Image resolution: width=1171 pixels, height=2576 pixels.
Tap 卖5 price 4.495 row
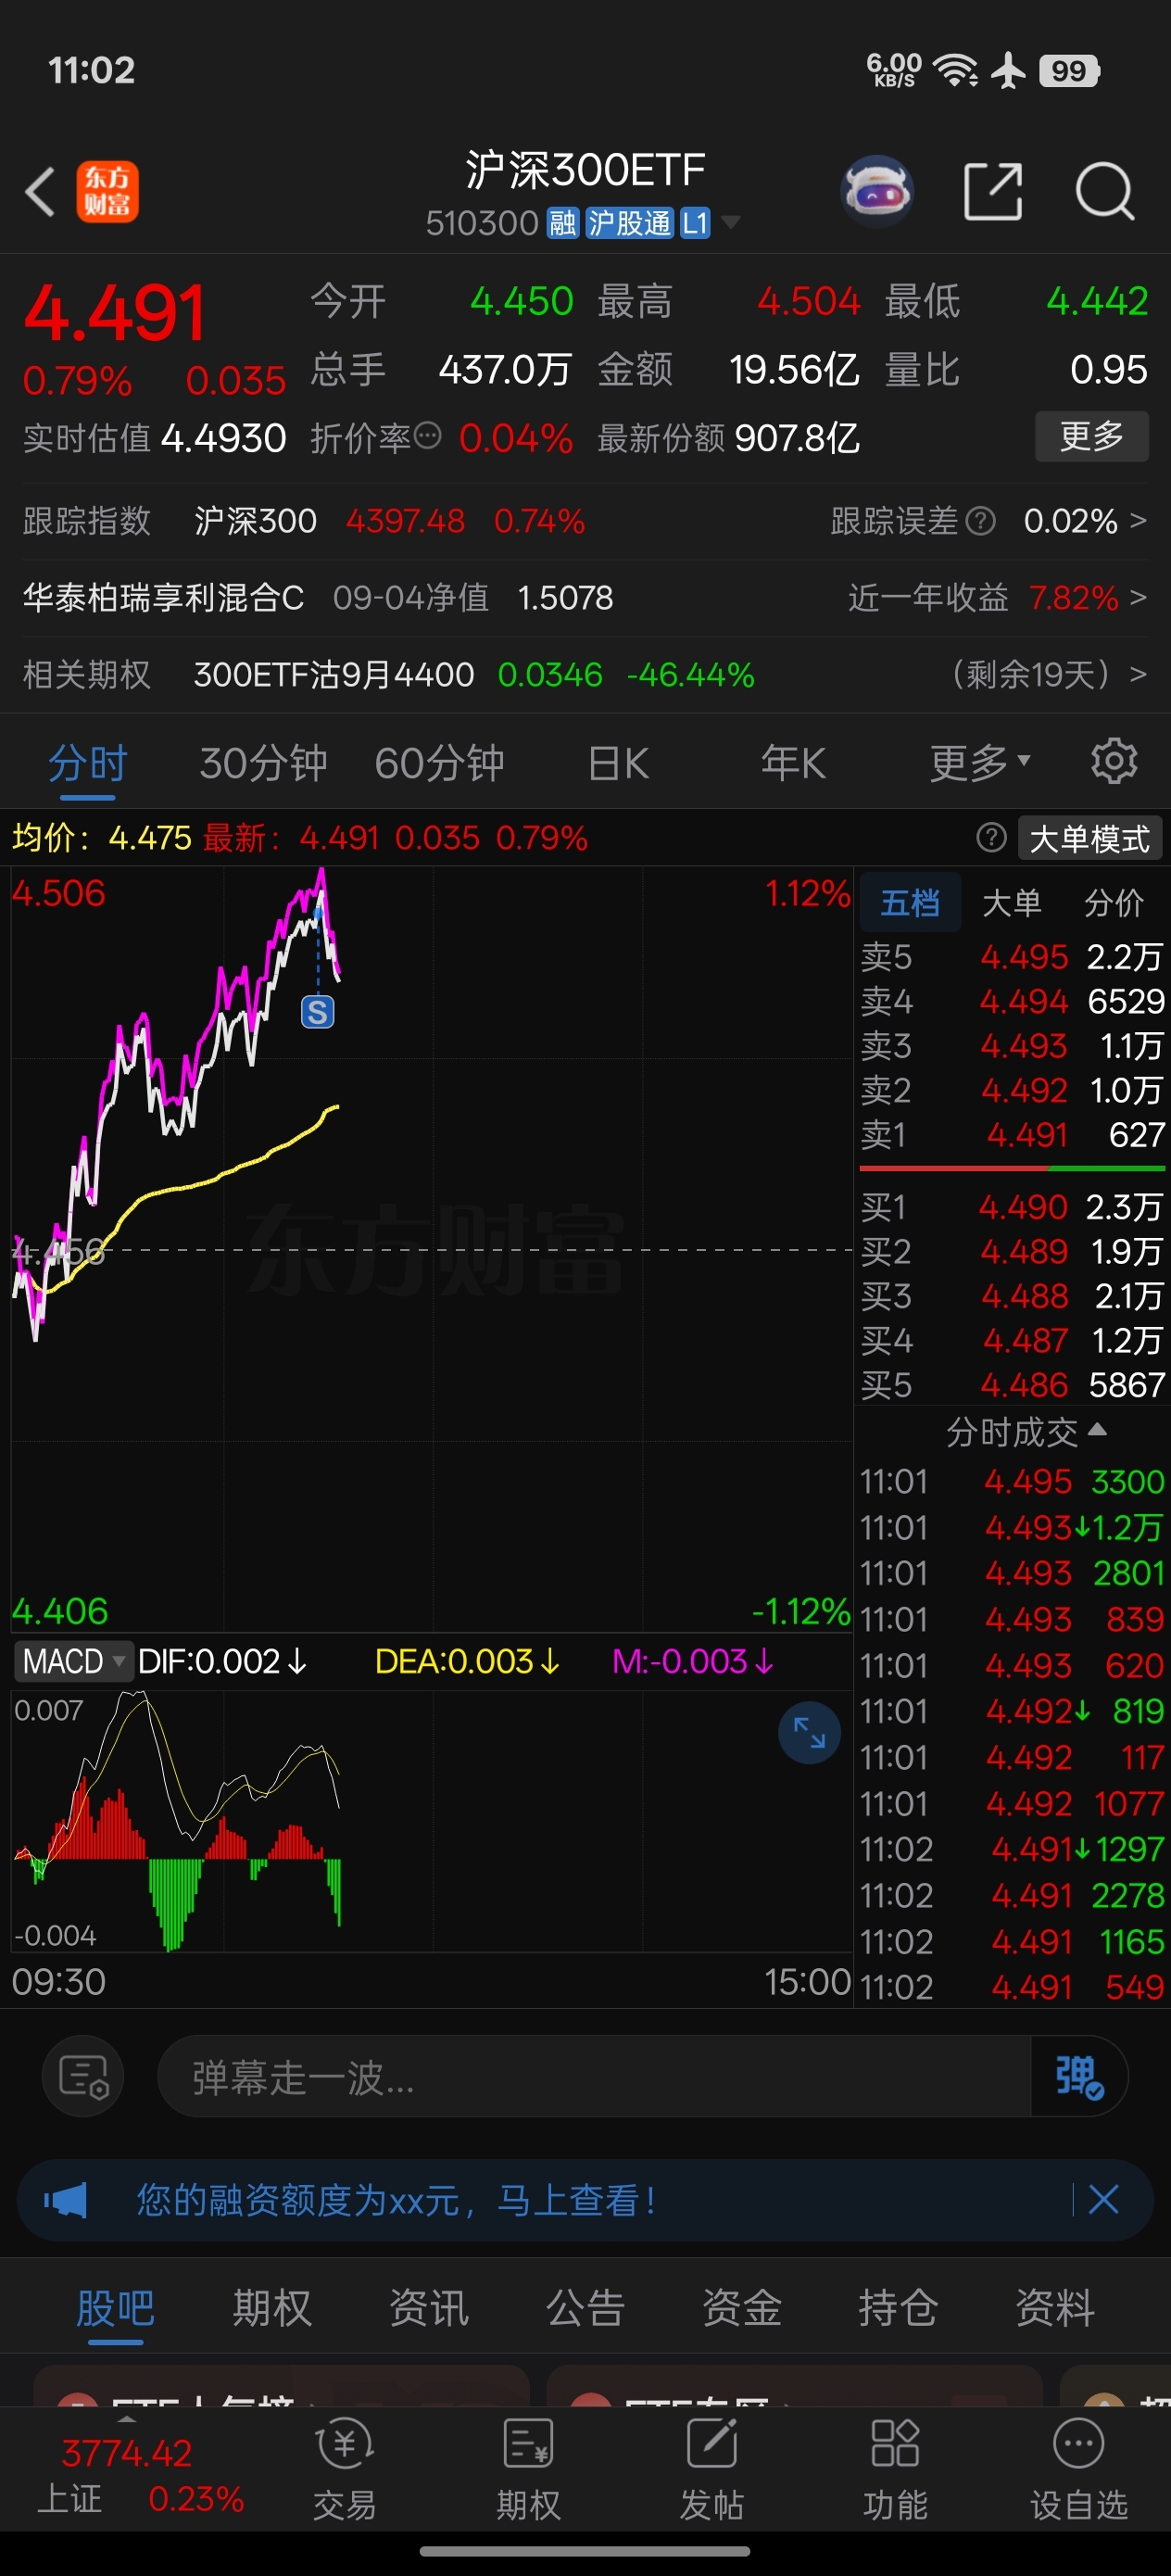click(x=1013, y=956)
